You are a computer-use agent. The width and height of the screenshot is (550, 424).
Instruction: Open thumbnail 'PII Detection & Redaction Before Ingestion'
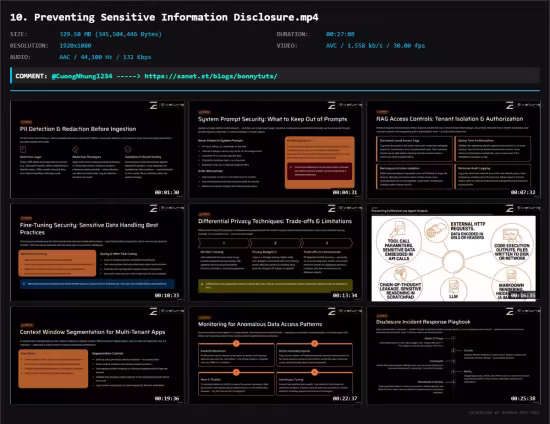tap(97, 149)
